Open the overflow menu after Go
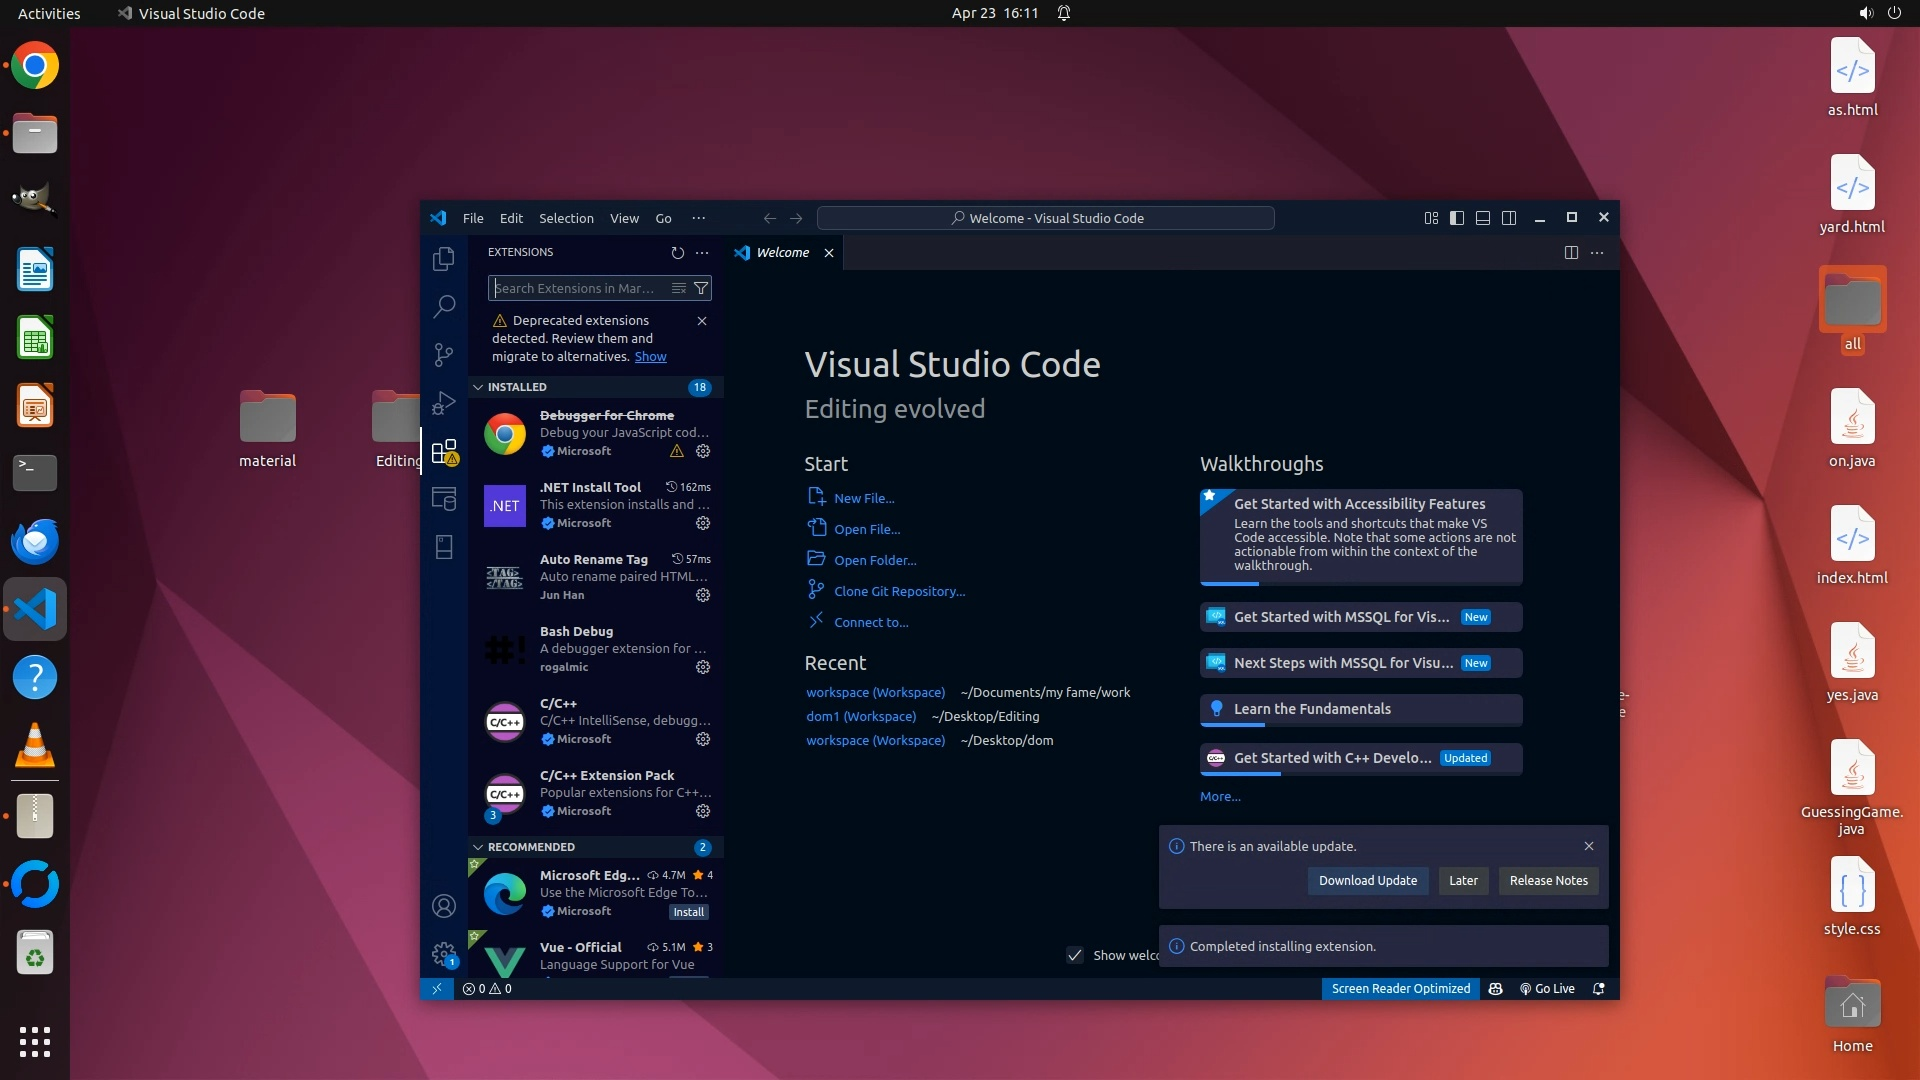 coord(698,218)
